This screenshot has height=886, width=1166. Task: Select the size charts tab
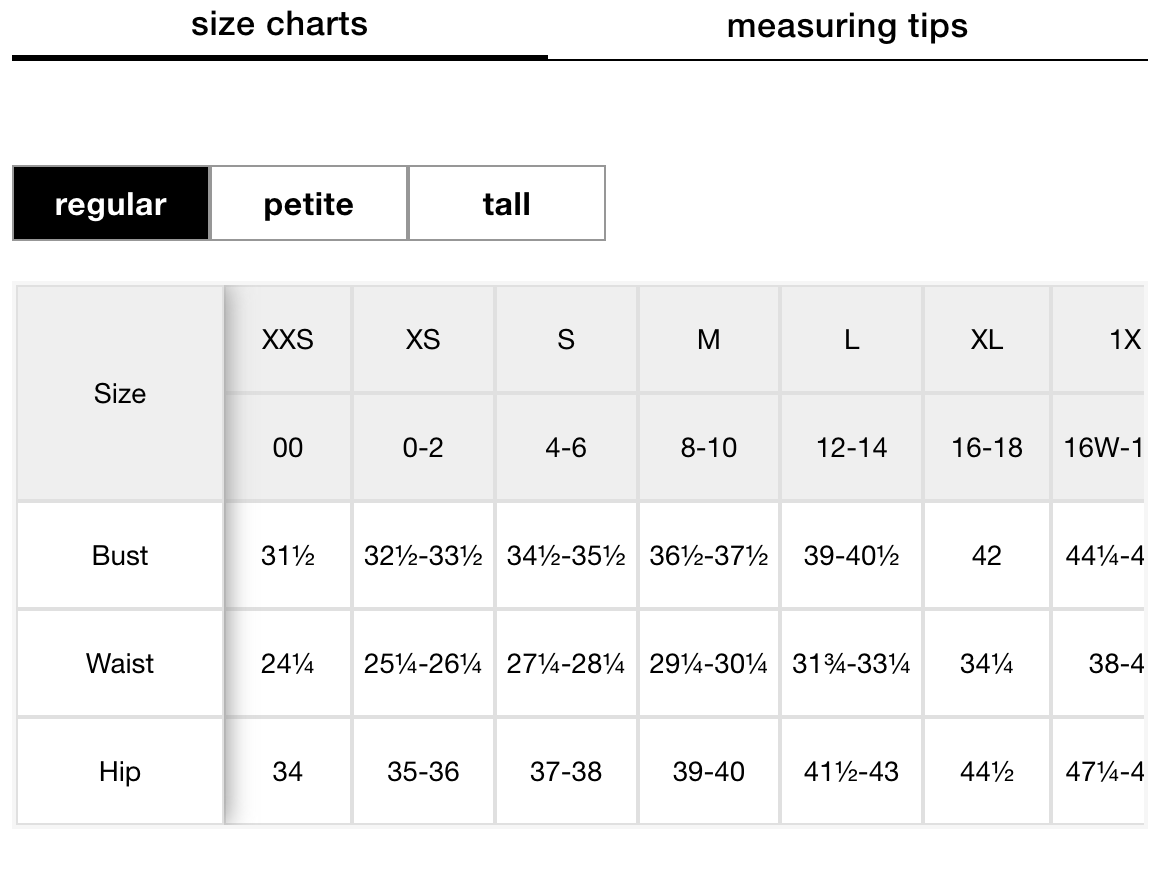(x=281, y=24)
